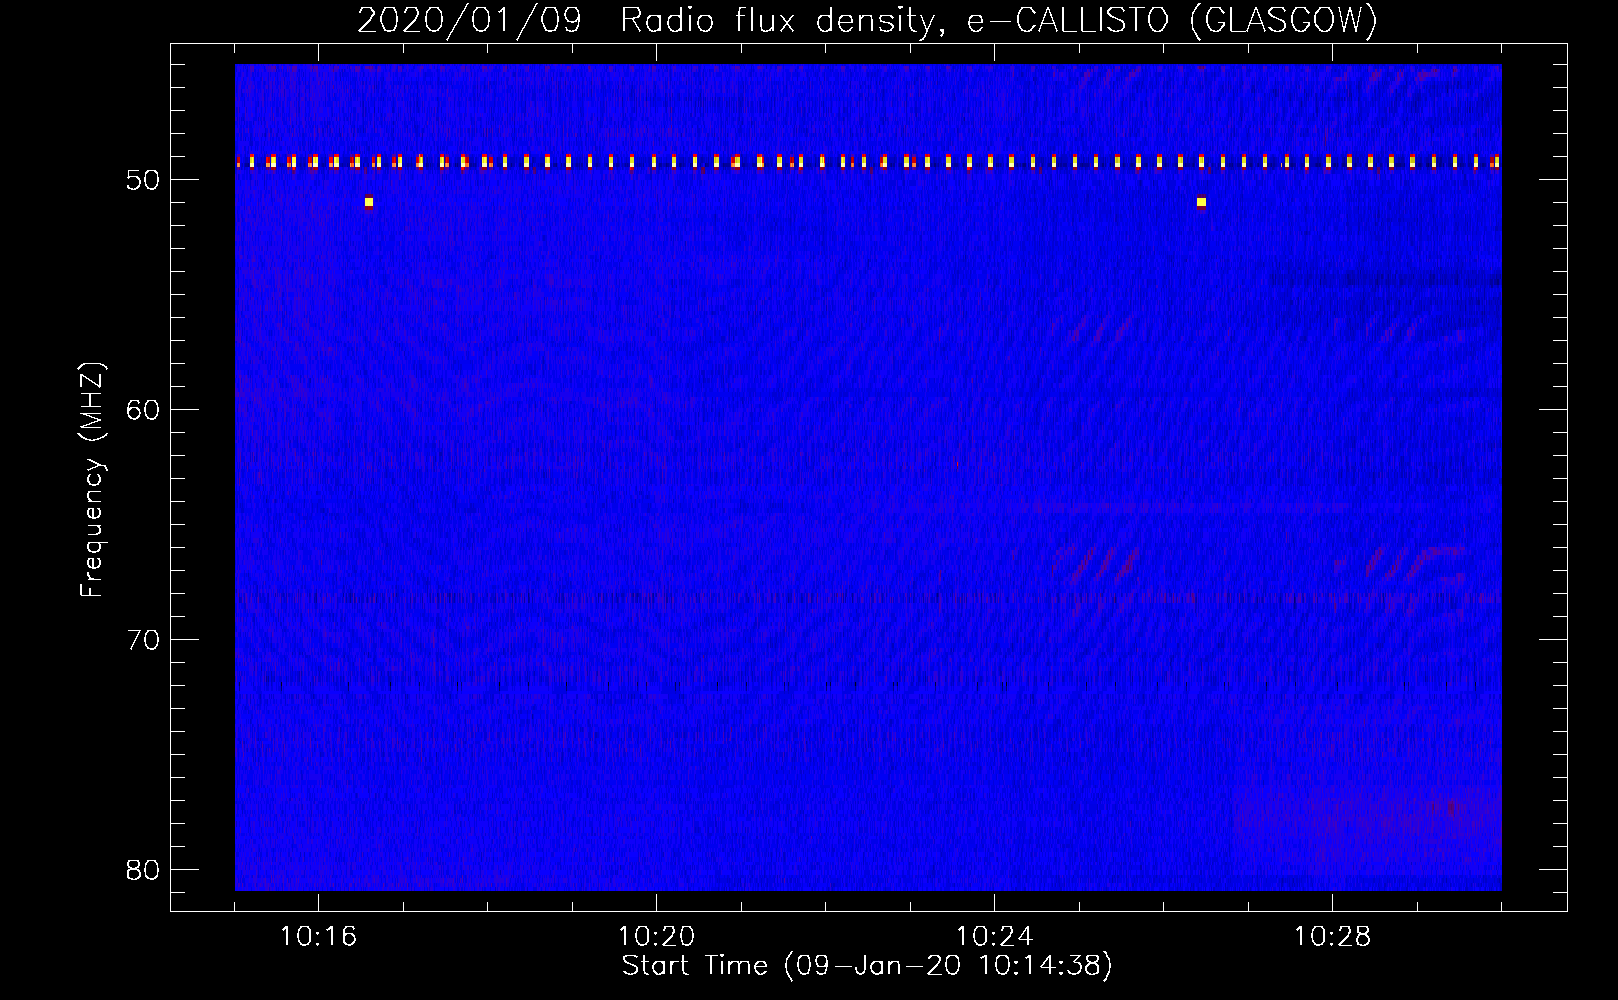Image resolution: width=1618 pixels, height=1000 pixels.
Task: Click the 10:20 time tick label
Action: point(656,937)
